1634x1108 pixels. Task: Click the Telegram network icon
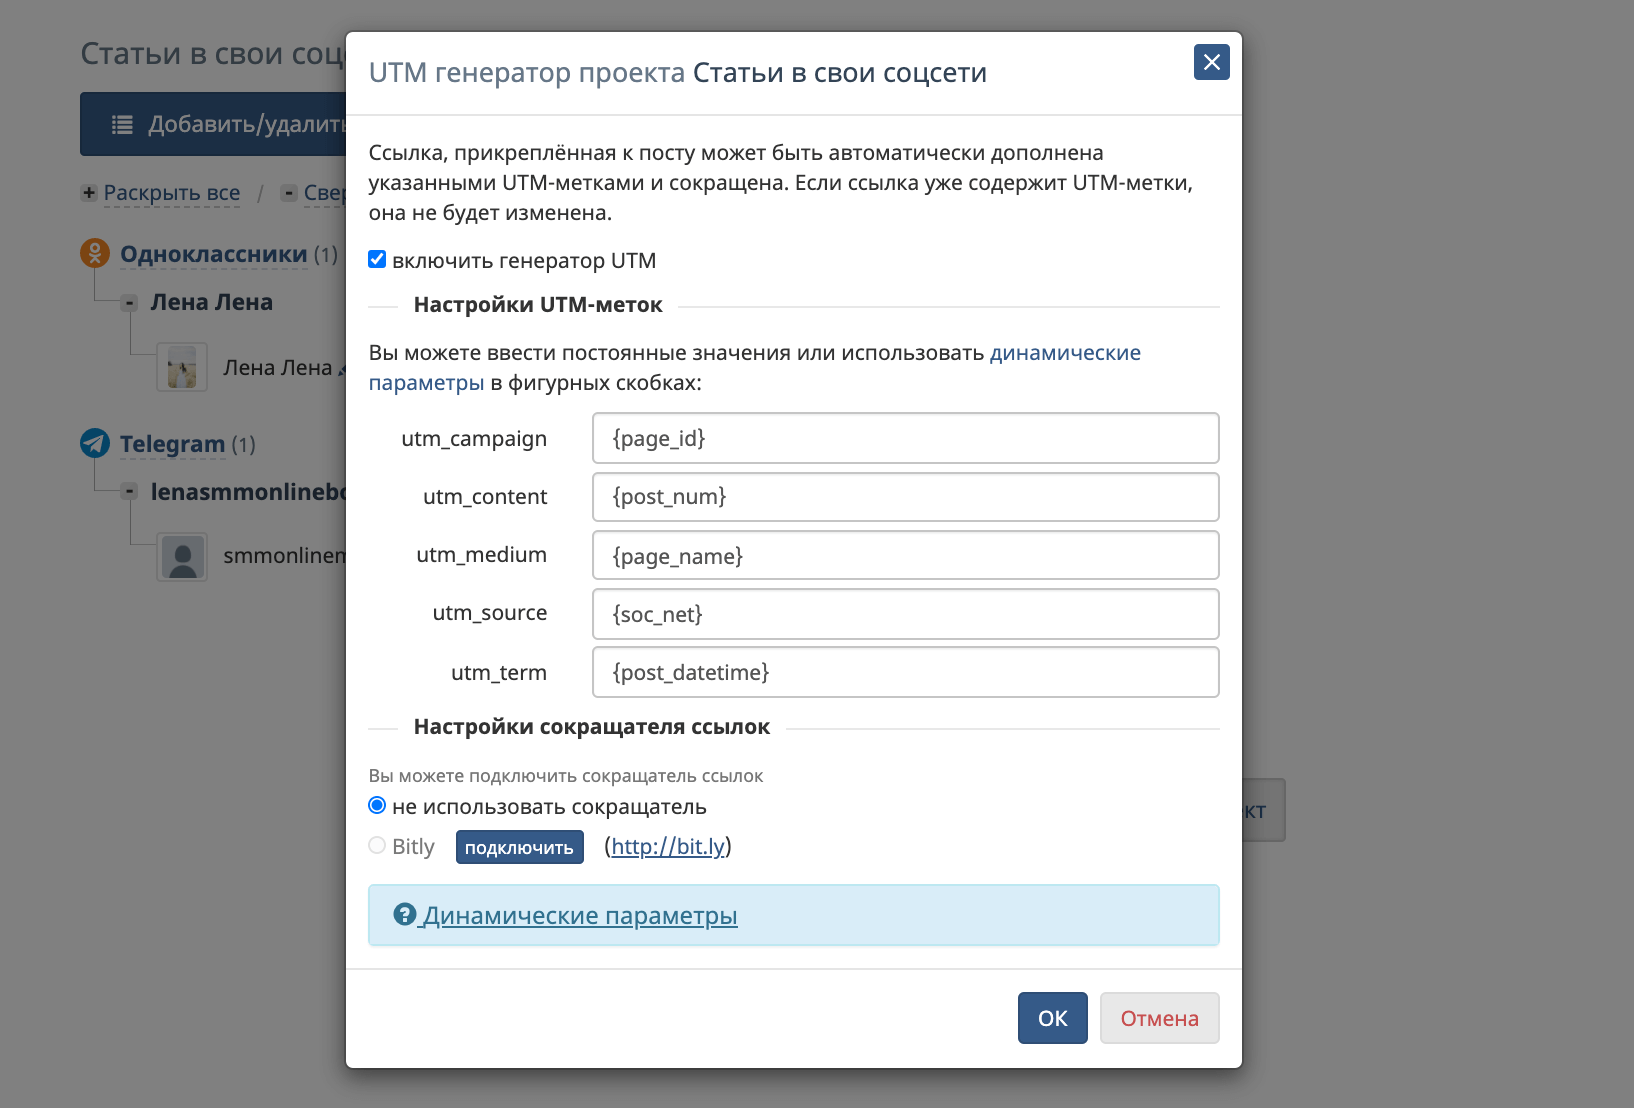click(x=95, y=443)
